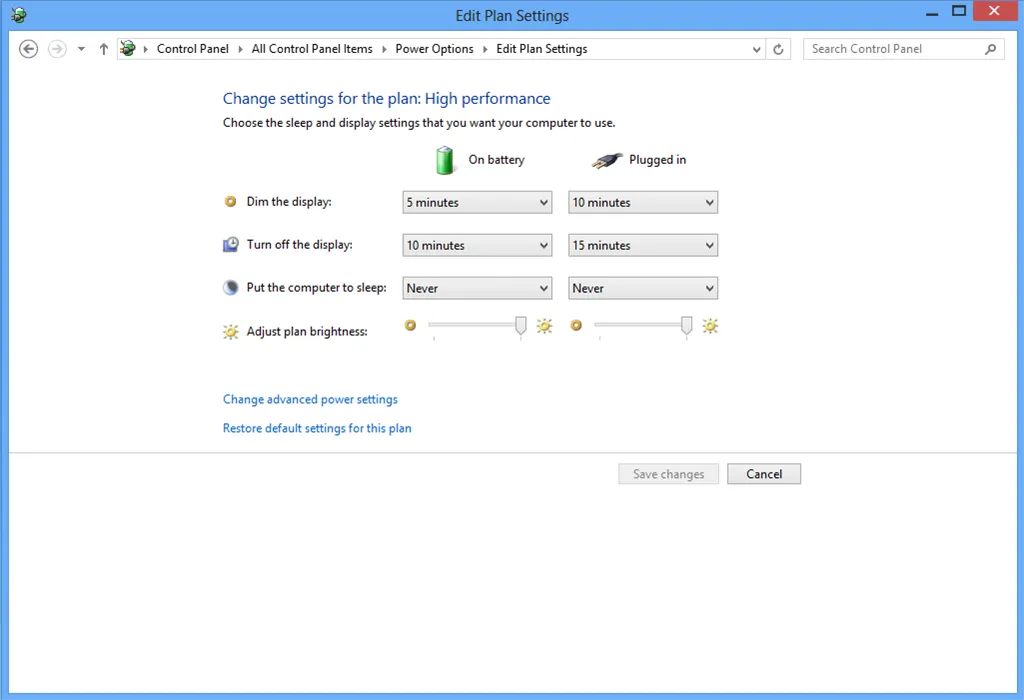This screenshot has height=700, width=1024.
Task: Expand the recent locations dropdown arrow
Action: coord(81,49)
